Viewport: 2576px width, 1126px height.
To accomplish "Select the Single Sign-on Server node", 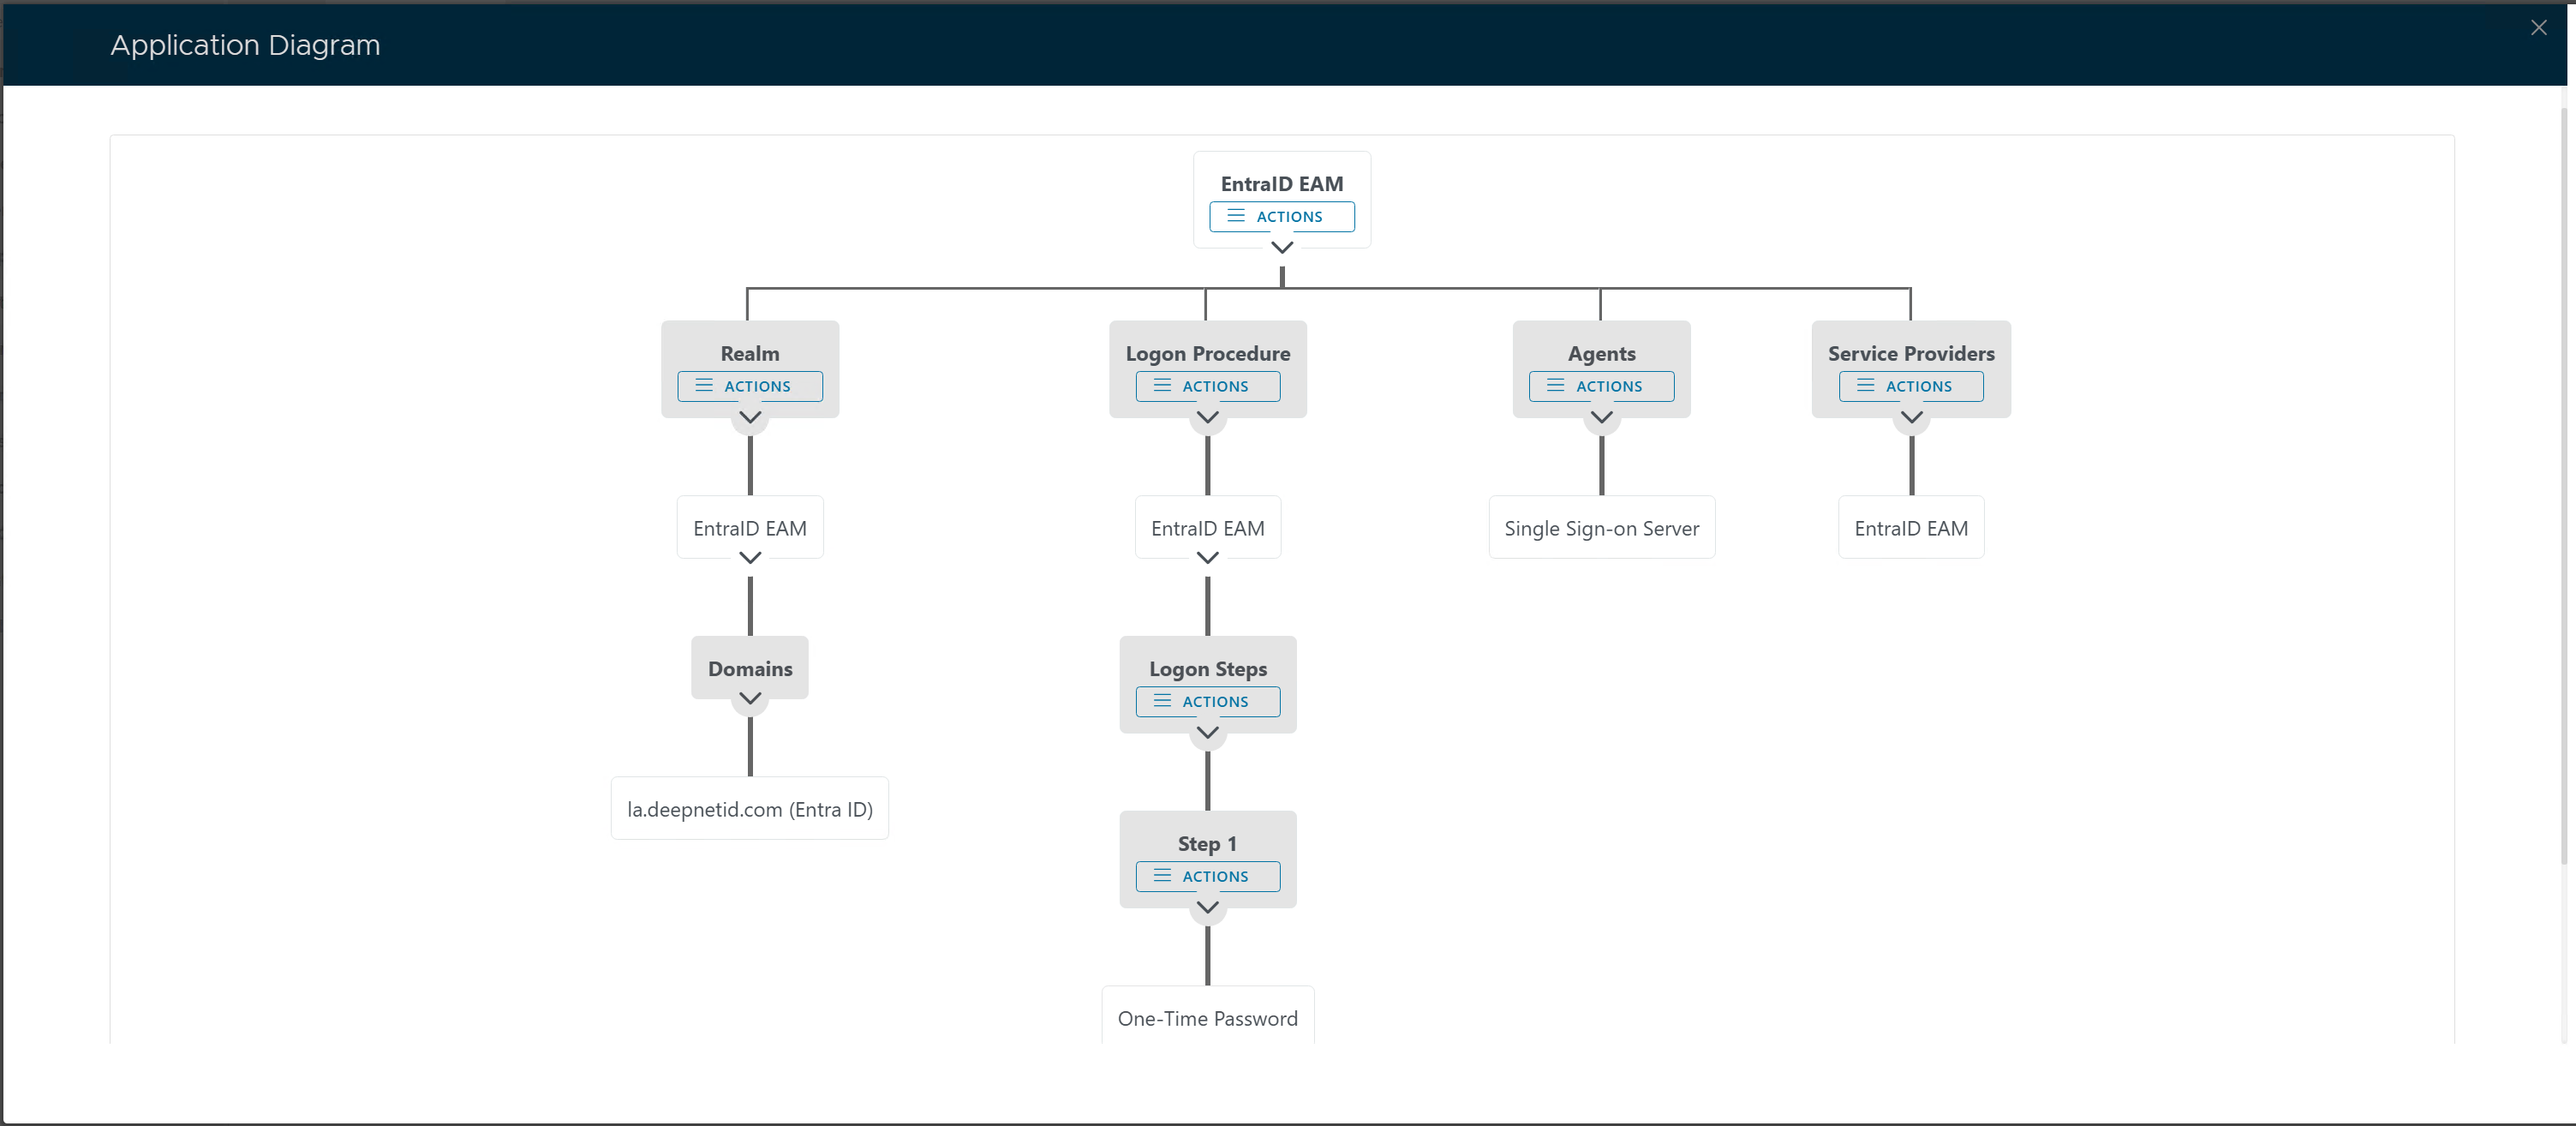I will 1600,528.
